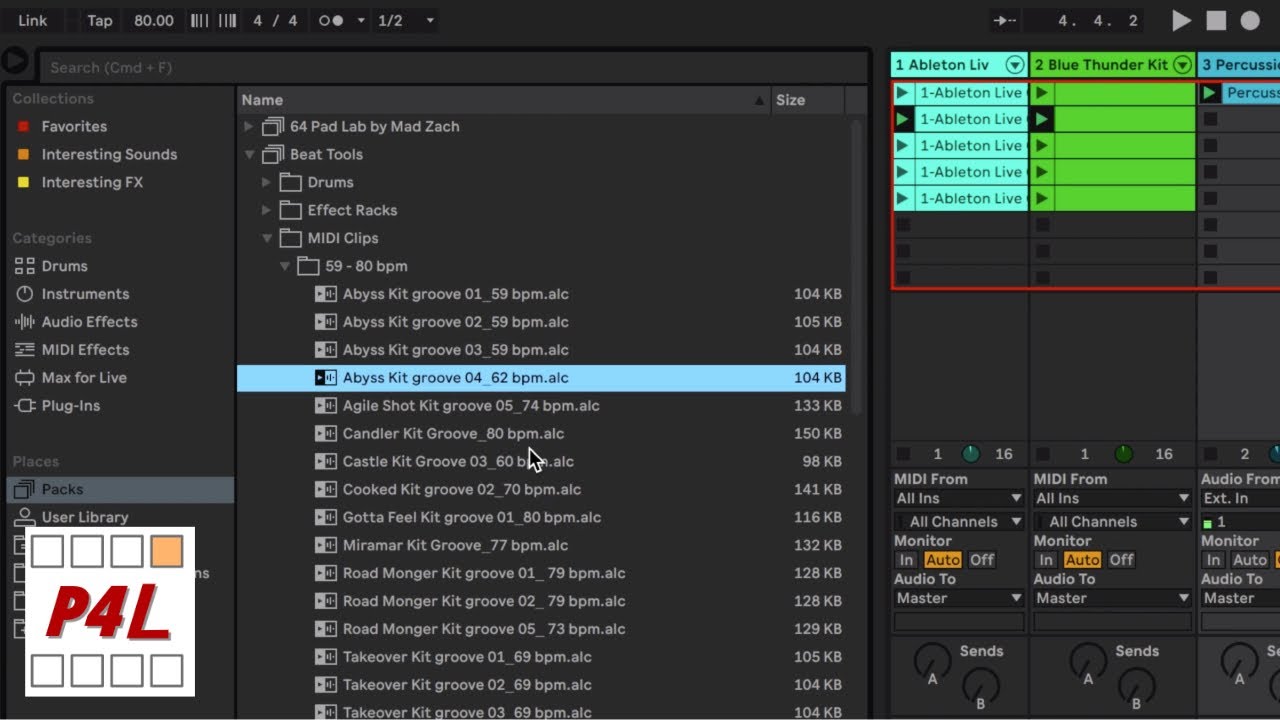Open the 1/2 quantization dropdown

coord(405,20)
